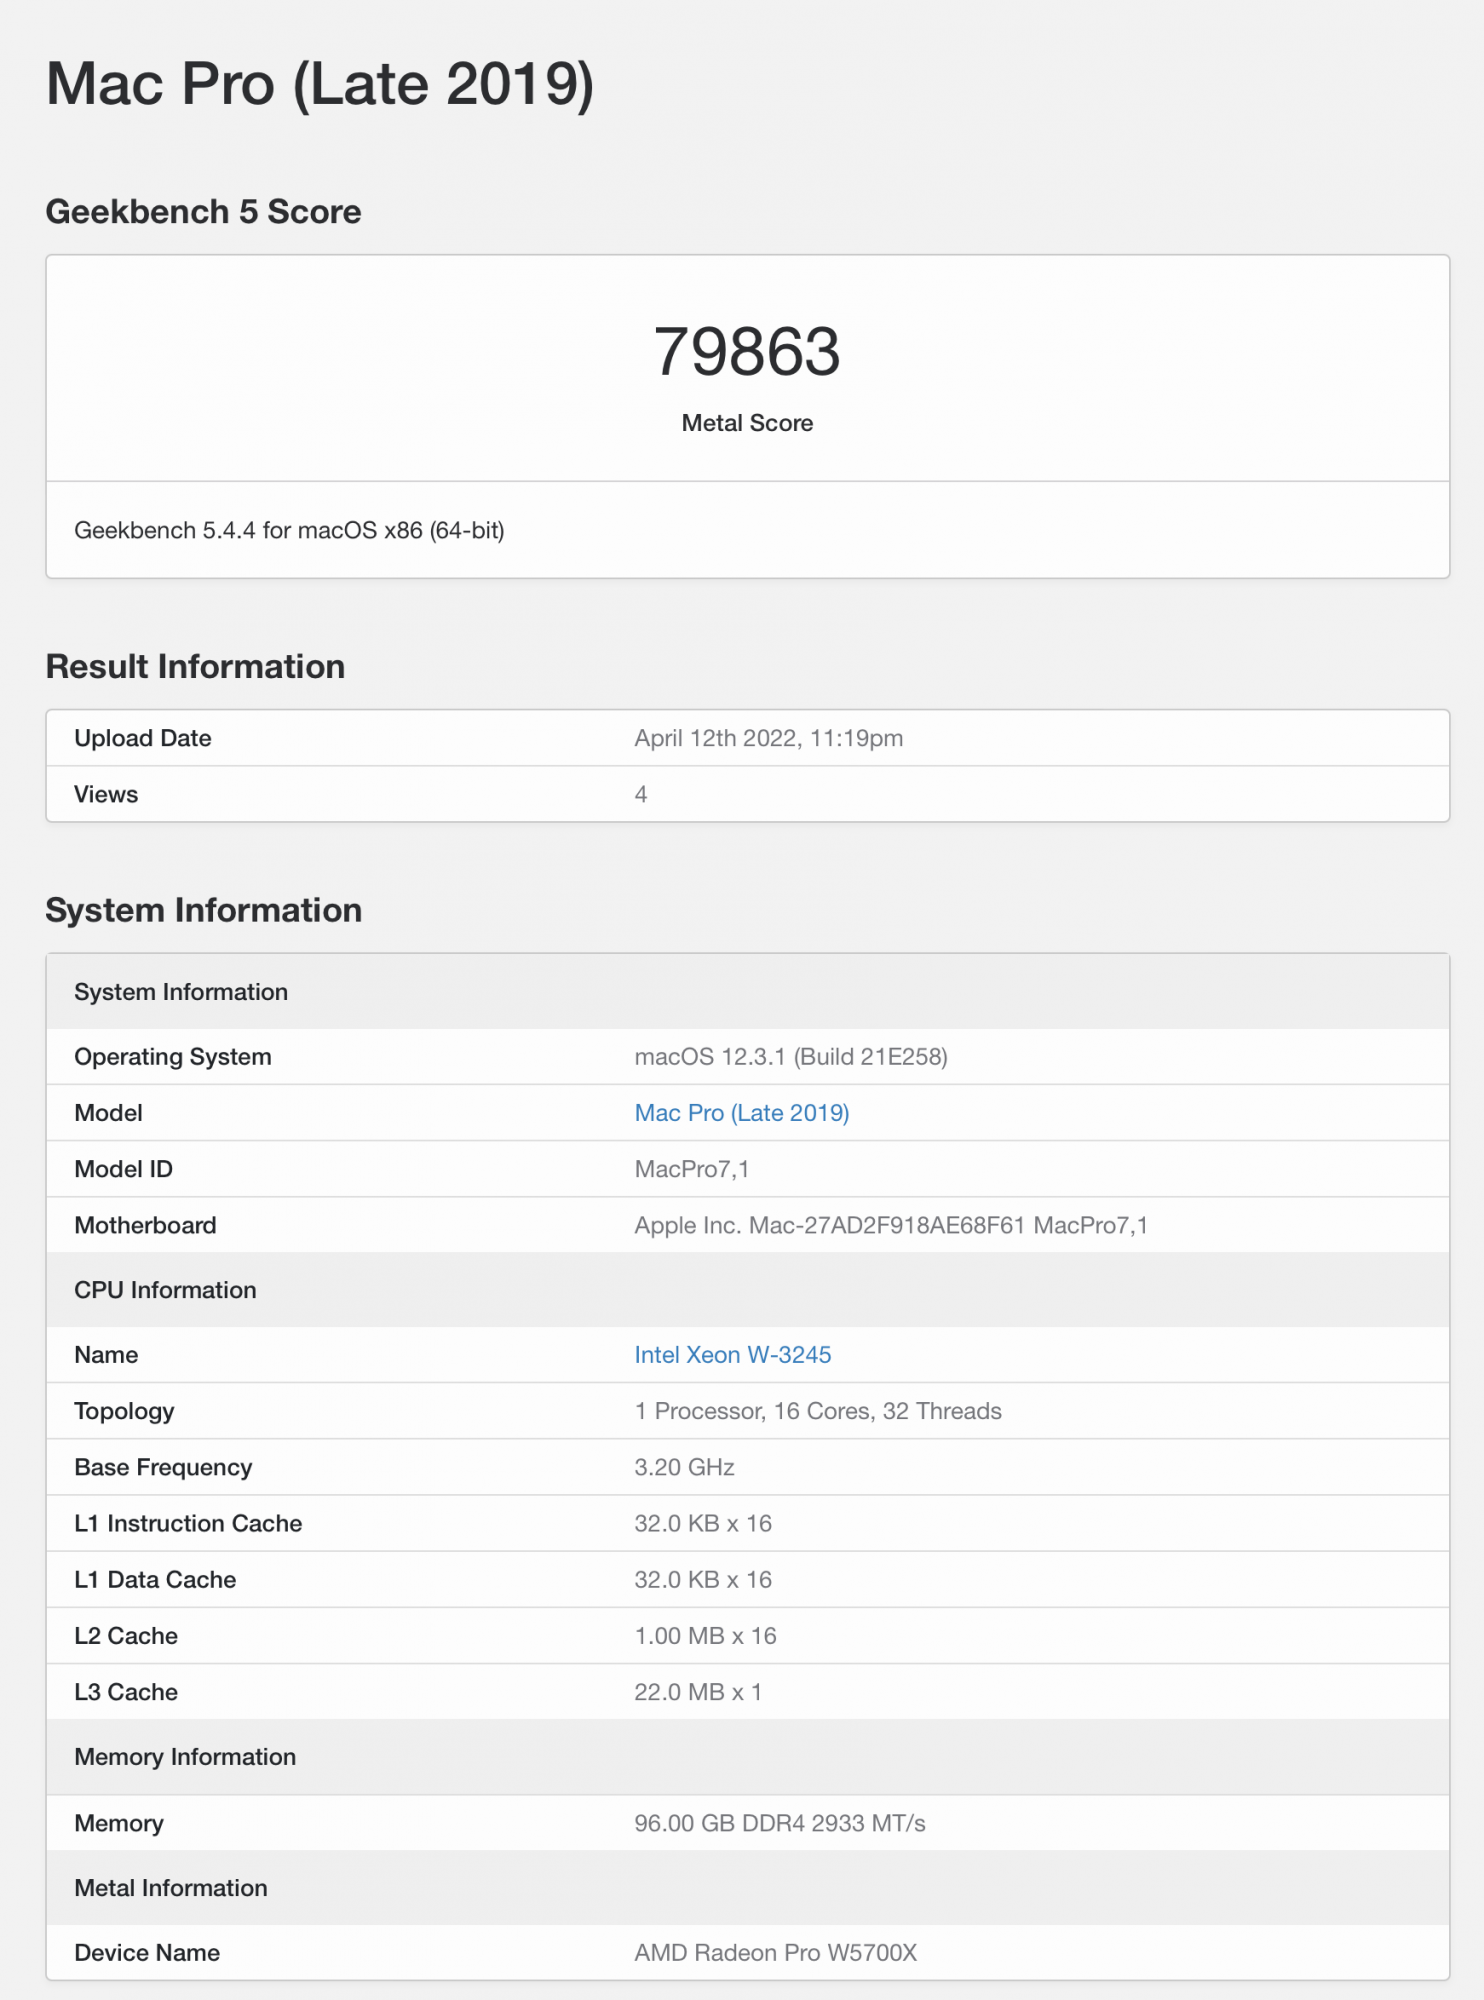Select the MacPro7,1 model ID value
Image resolution: width=1484 pixels, height=2000 pixels.
point(692,1169)
